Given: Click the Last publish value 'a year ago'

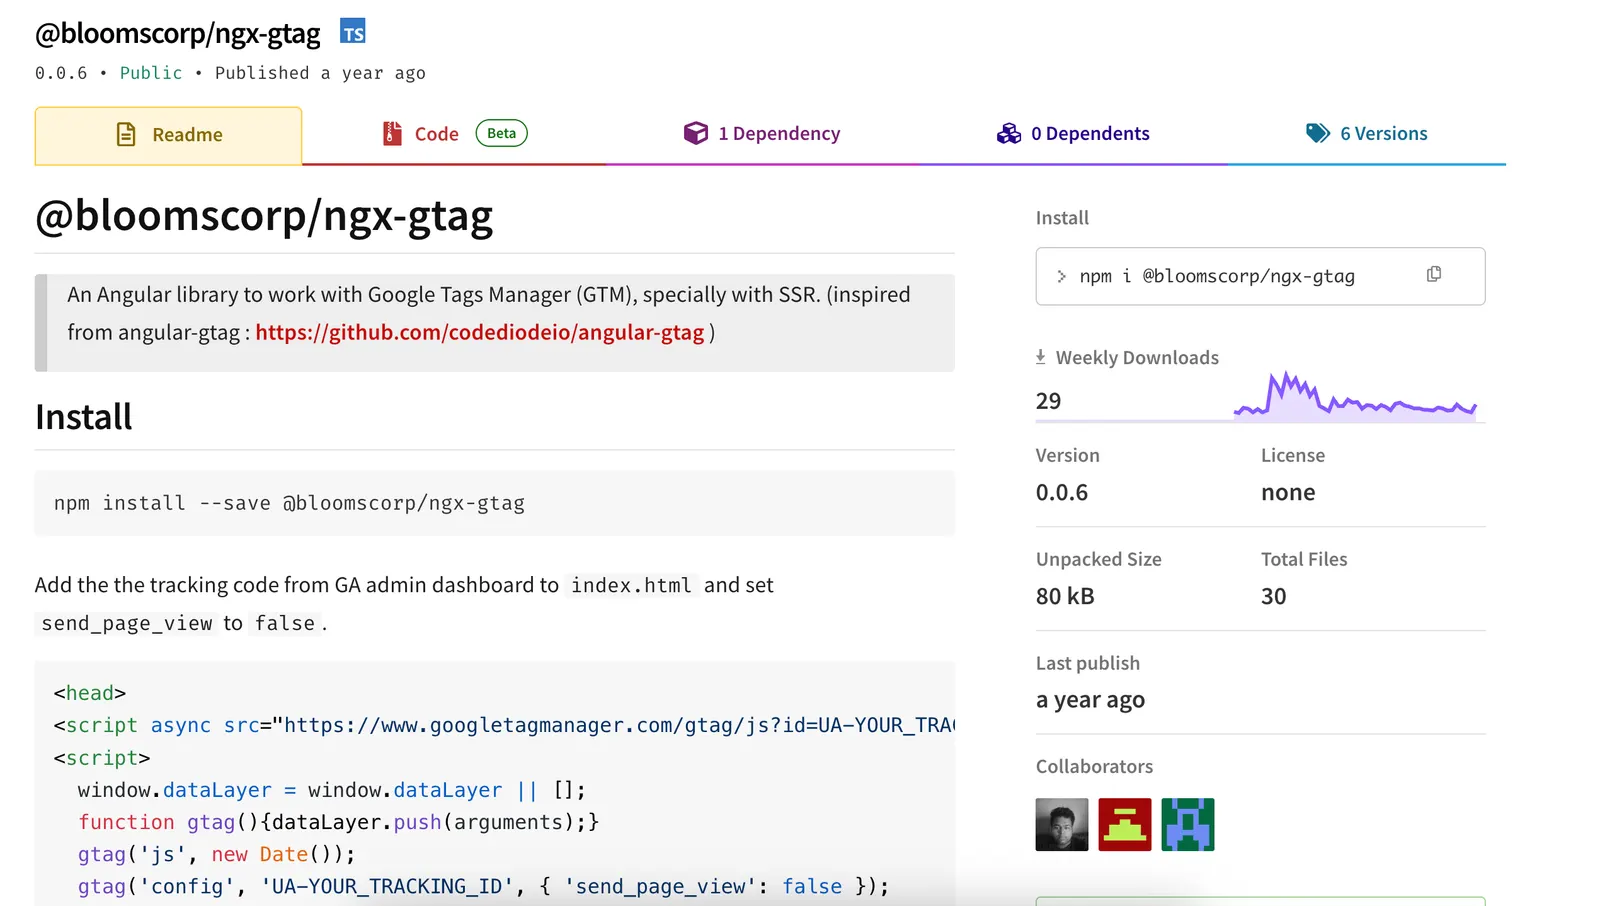Looking at the screenshot, I should tap(1090, 700).
